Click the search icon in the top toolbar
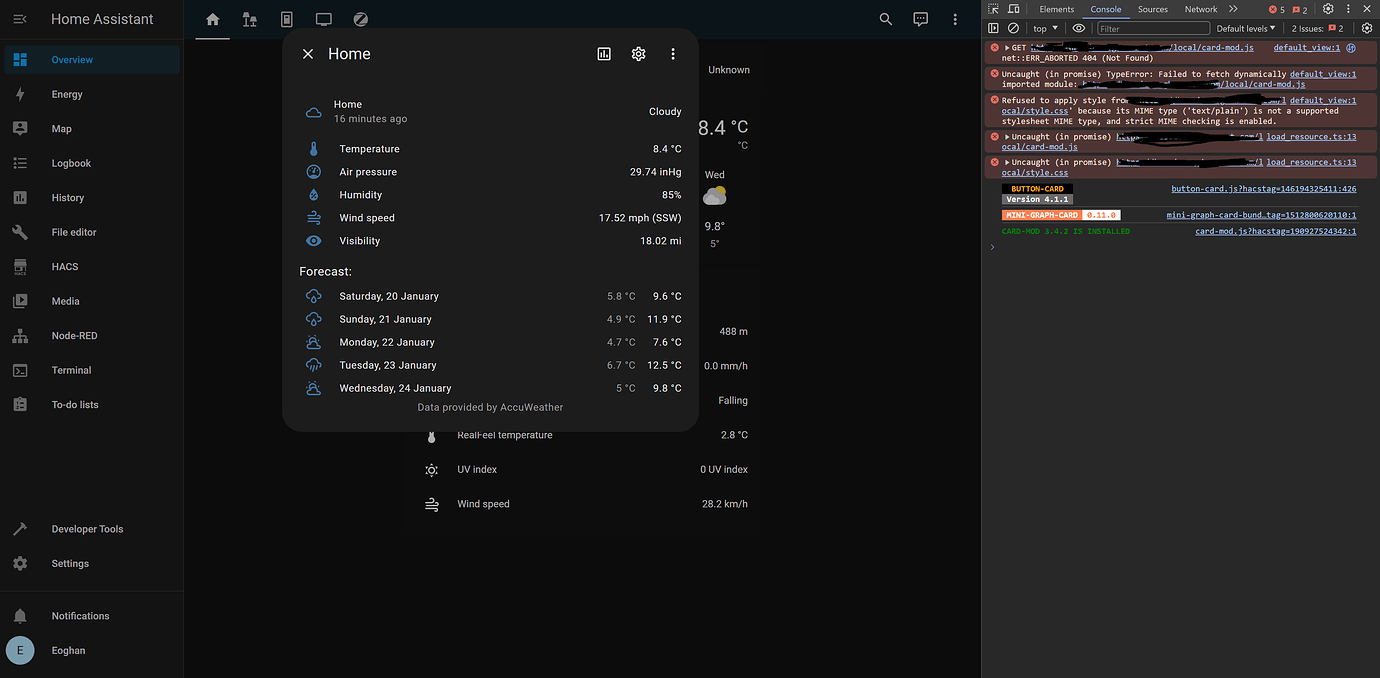The width and height of the screenshot is (1380, 678). pos(885,18)
